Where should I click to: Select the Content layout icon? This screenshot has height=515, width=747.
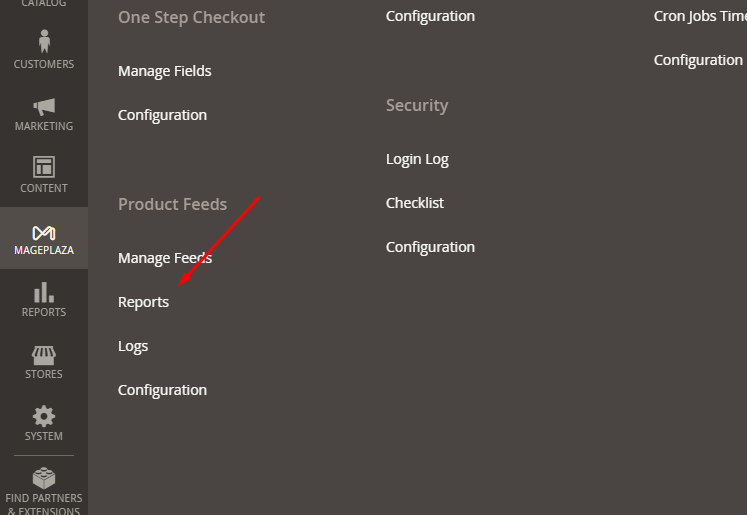pos(43,167)
